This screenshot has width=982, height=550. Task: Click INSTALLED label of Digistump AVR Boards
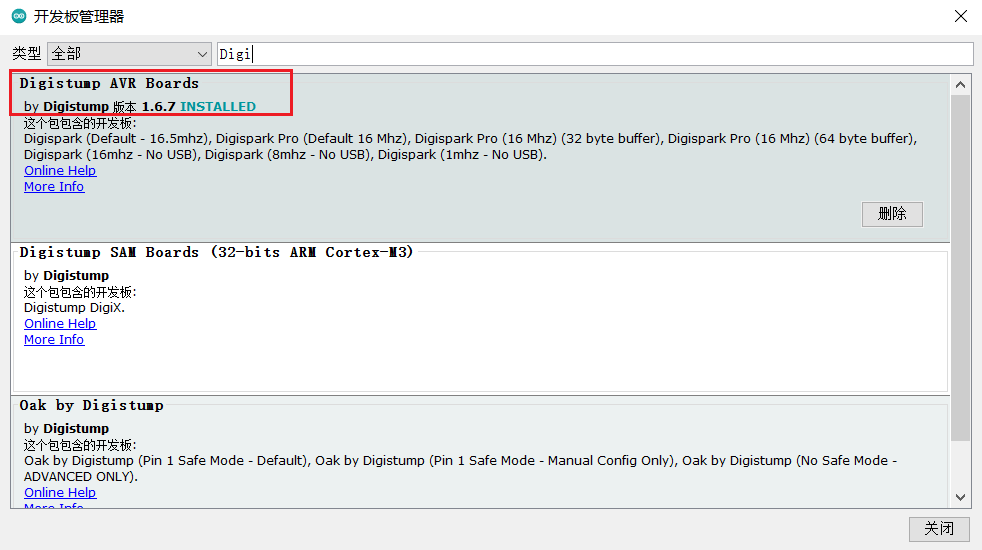pyautogui.click(x=218, y=106)
